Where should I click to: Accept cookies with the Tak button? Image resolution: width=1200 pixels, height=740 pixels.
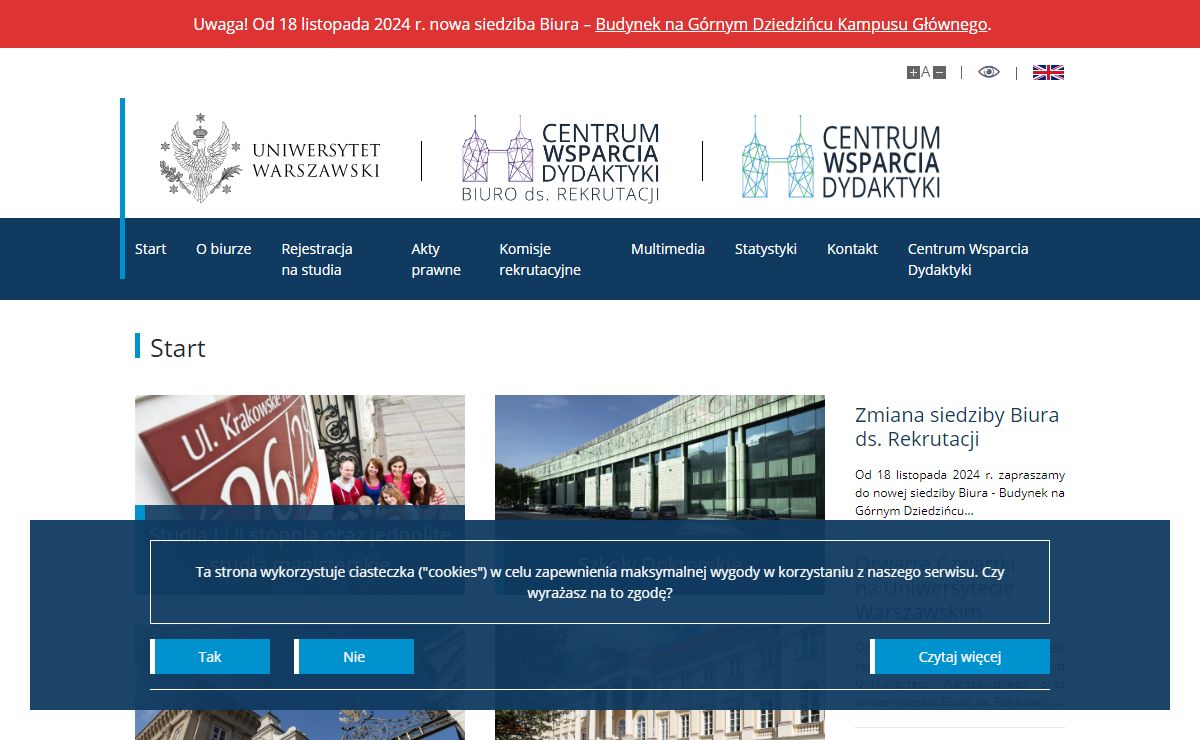pos(210,657)
